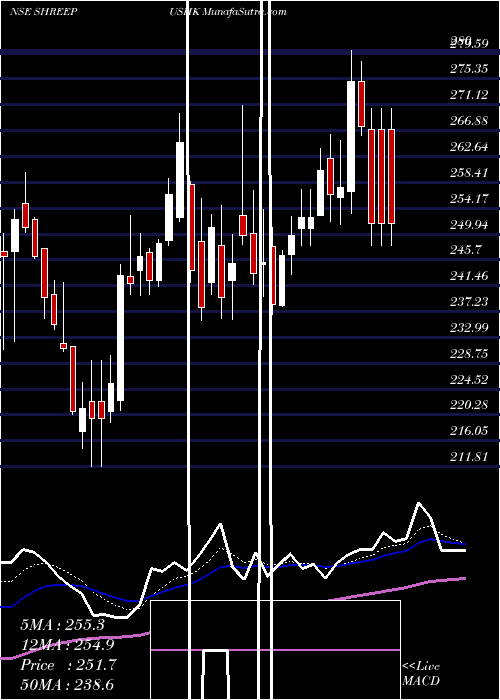Click the 228.75 price level

pyautogui.click(x=469, y=354)
